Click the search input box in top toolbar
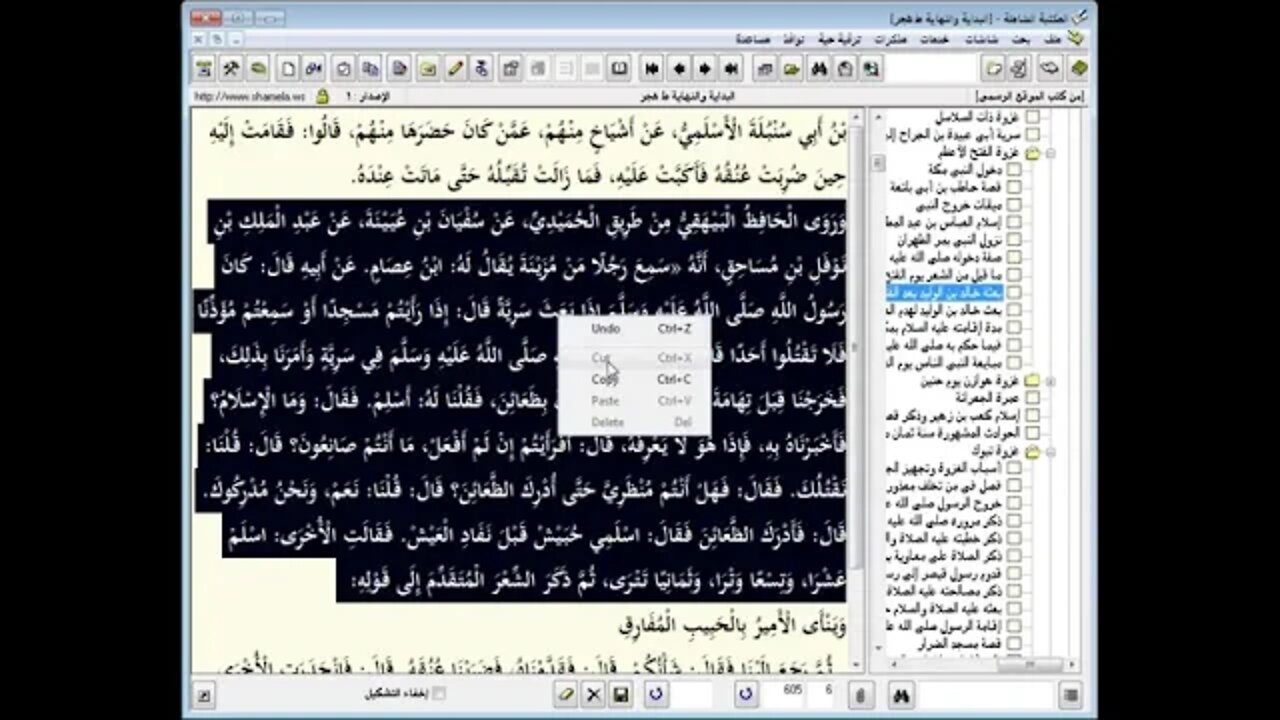 click(x=931, y=68)
